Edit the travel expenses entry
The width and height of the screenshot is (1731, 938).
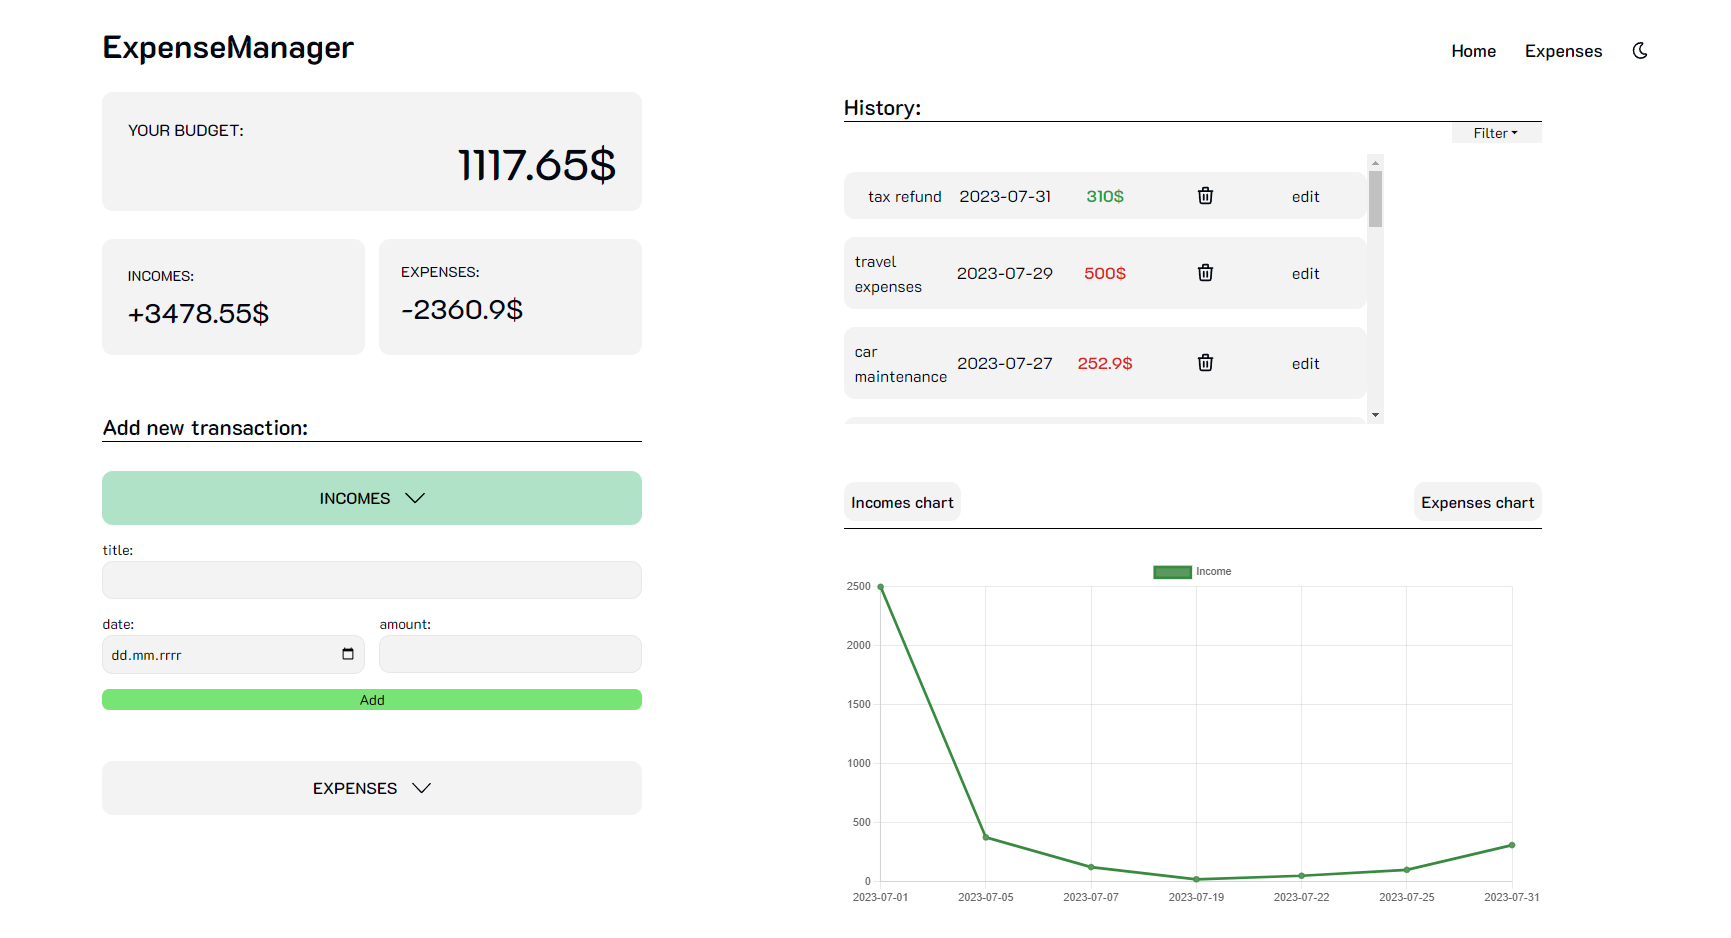tap(1305, 272)
